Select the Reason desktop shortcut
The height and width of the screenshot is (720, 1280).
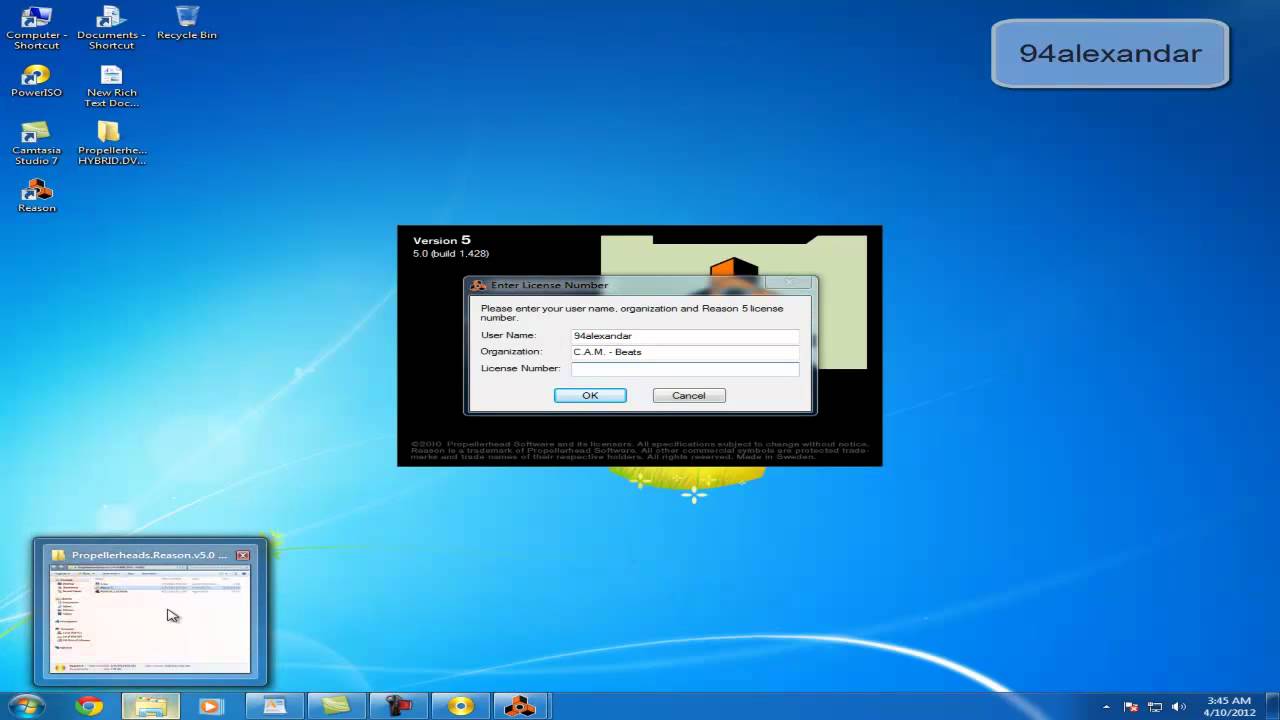(37, 195)
